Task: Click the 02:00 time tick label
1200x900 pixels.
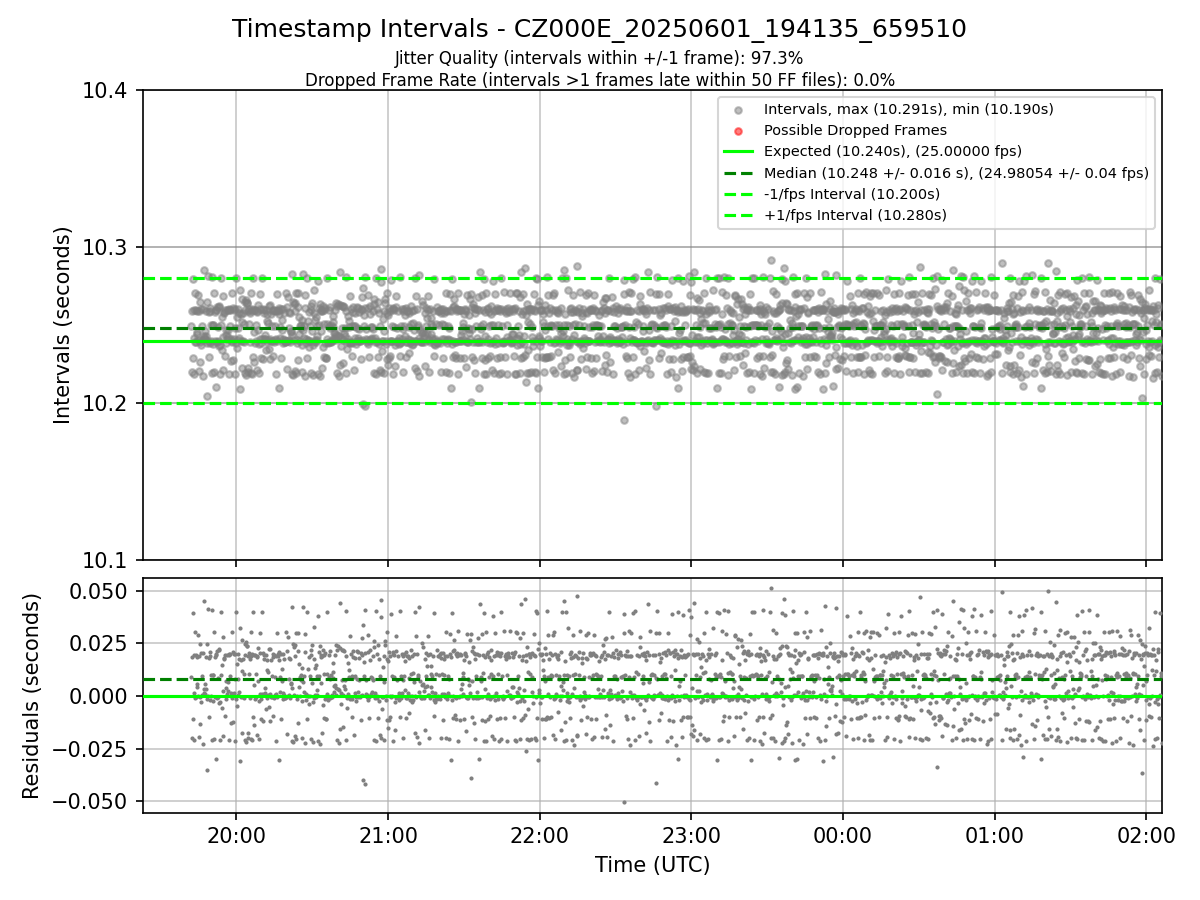Action: [1146, 834]
